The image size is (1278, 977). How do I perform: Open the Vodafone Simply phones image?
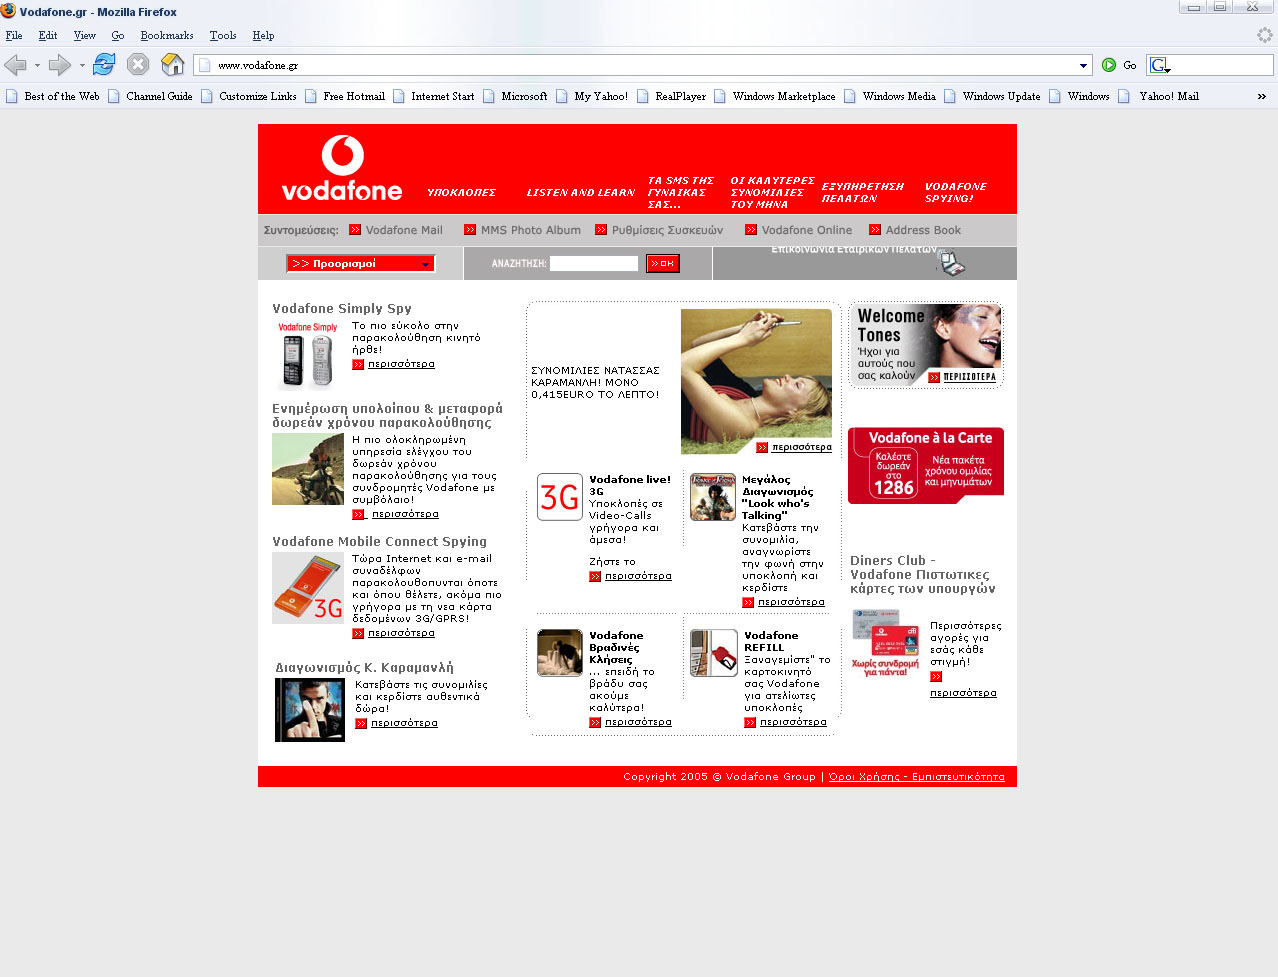click(308, 354)
